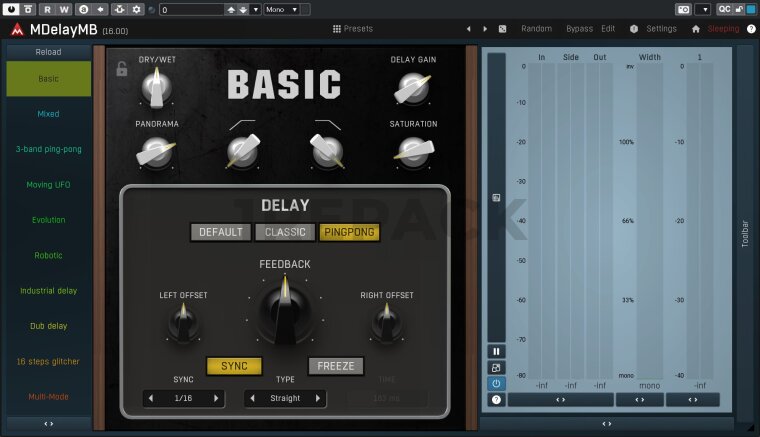Screen dimensions: 760x437
Task: Choose the Moving UFO preset
Action: click(48, 185)
